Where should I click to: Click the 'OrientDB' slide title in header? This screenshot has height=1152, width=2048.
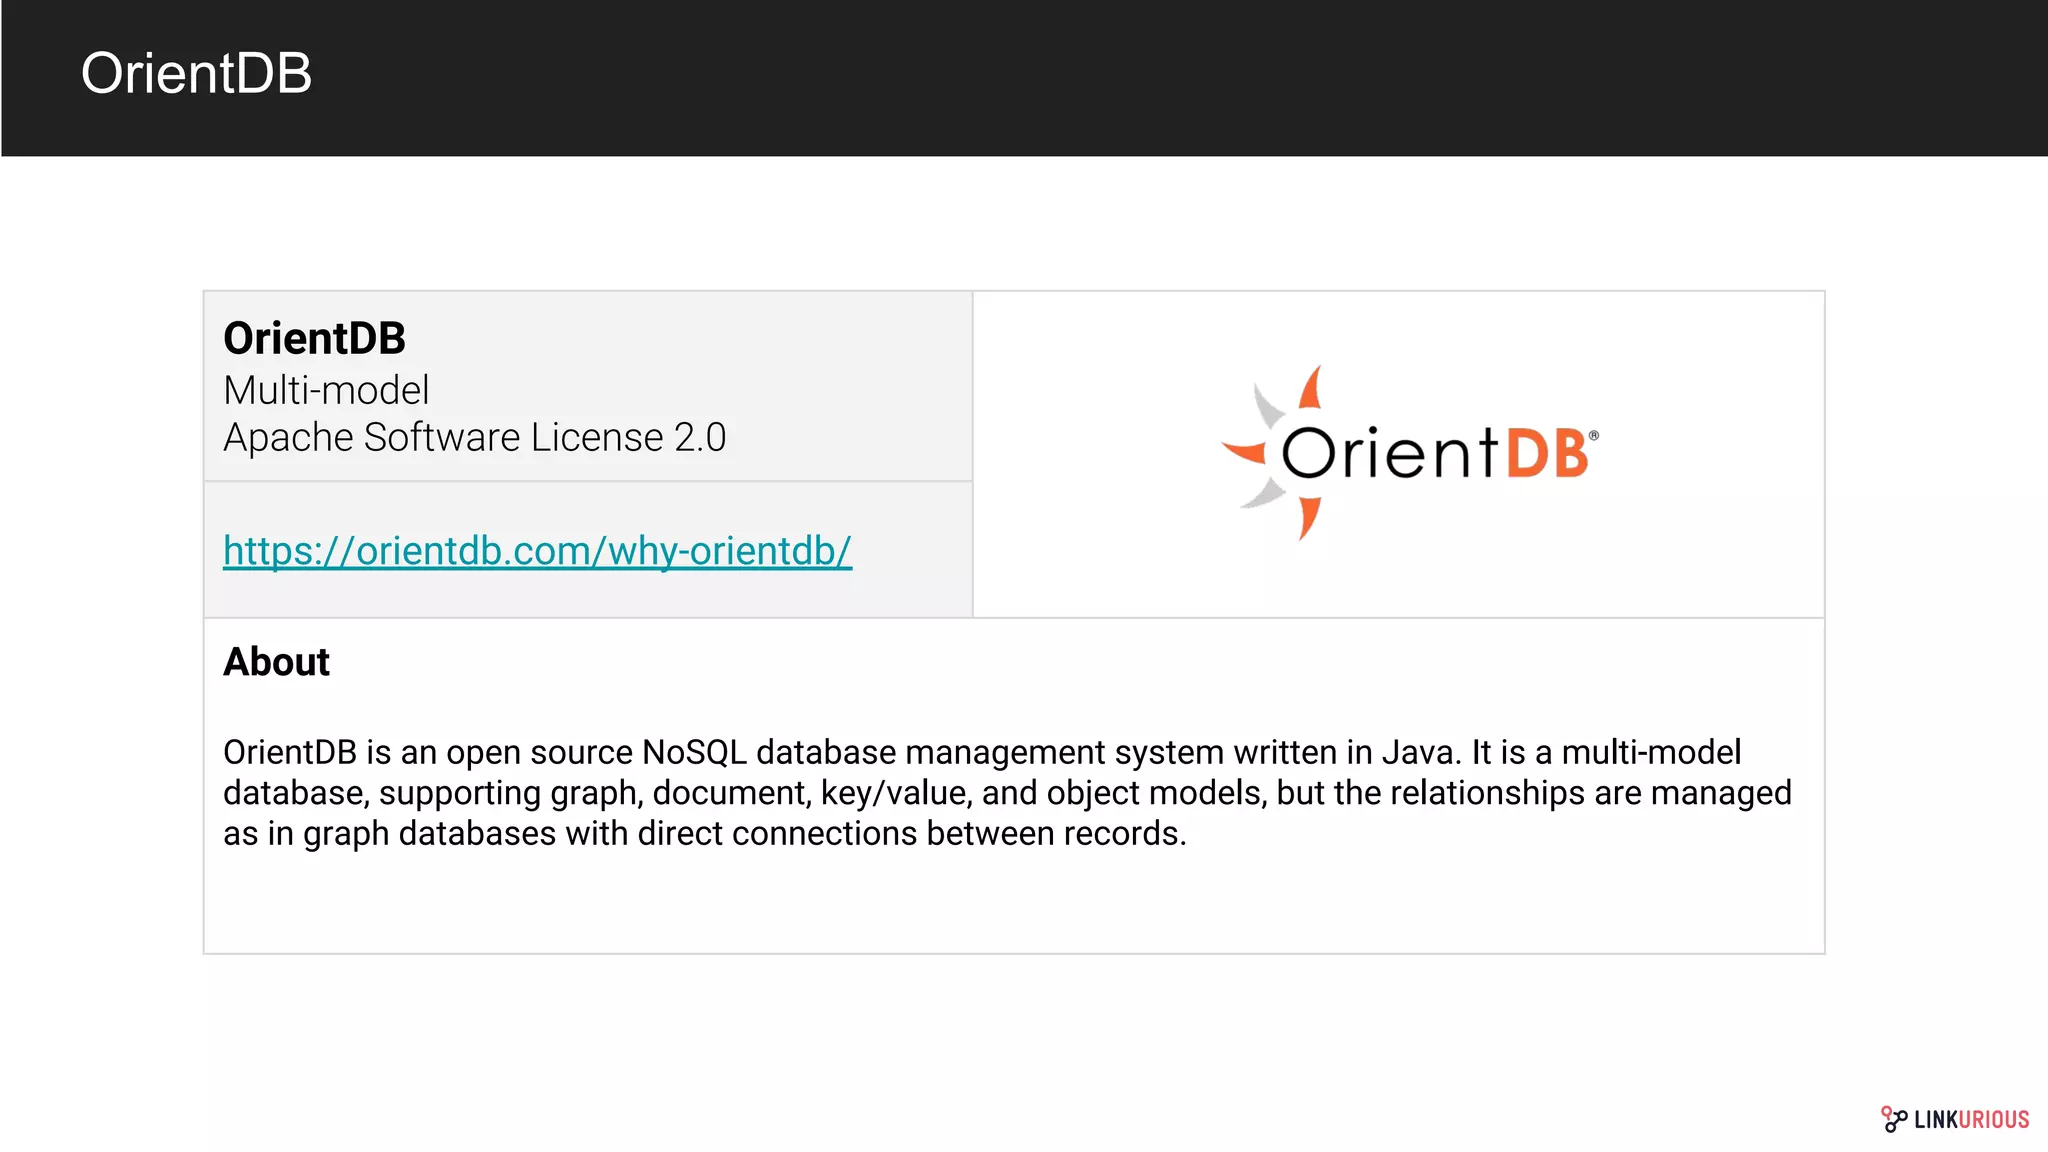196,73
